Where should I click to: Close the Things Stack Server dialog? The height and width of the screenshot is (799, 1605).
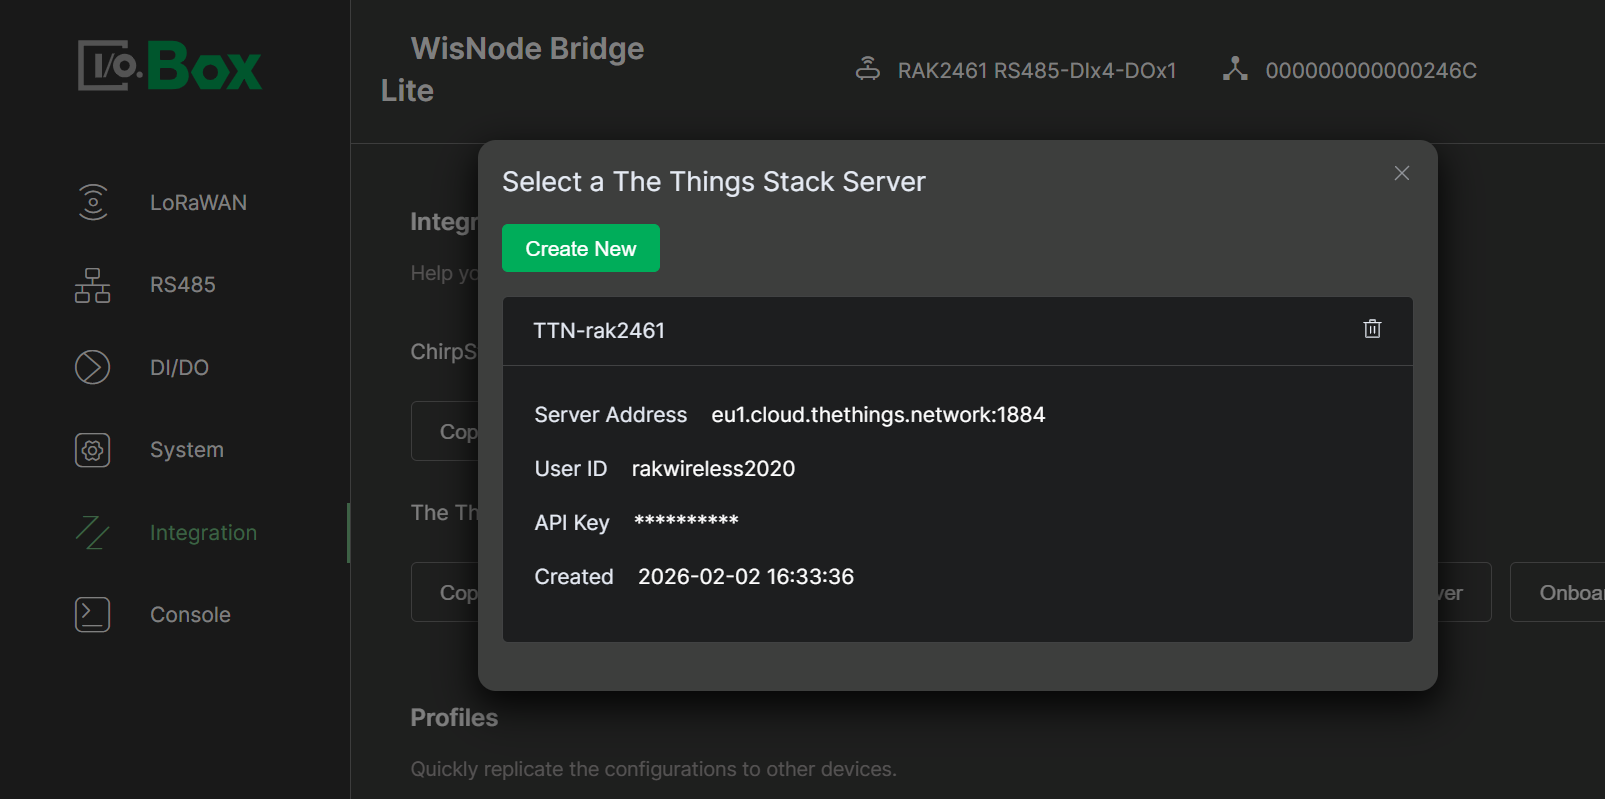tap(1401, 173)
